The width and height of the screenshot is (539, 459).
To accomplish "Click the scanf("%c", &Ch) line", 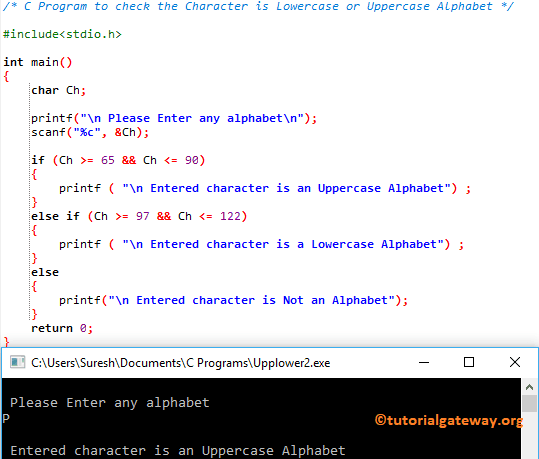I will pos(90,132).
